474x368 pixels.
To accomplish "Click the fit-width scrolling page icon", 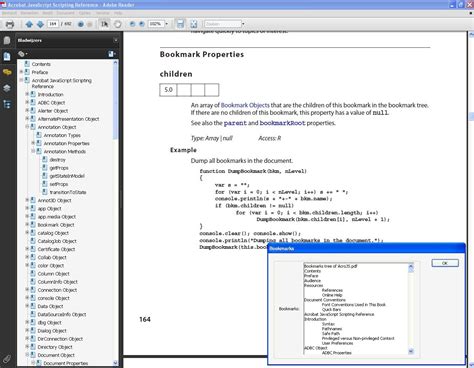I will coord(181,24).
